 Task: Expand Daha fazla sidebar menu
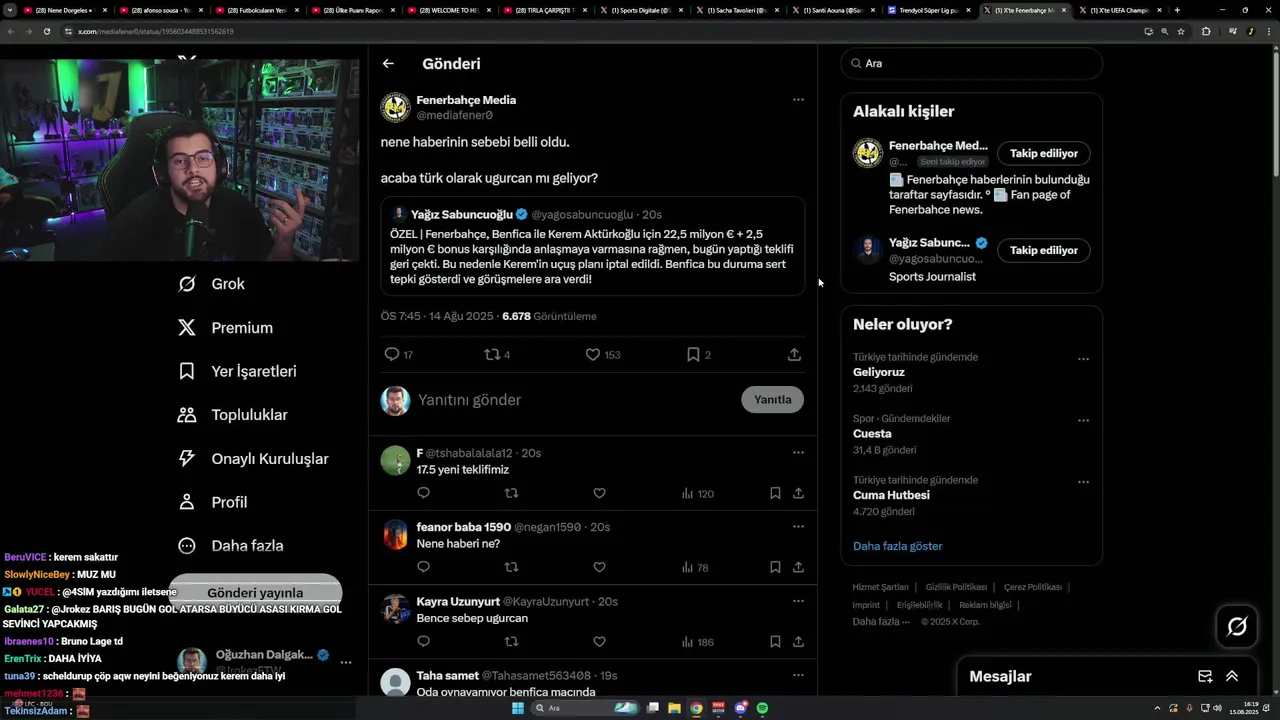230,546
